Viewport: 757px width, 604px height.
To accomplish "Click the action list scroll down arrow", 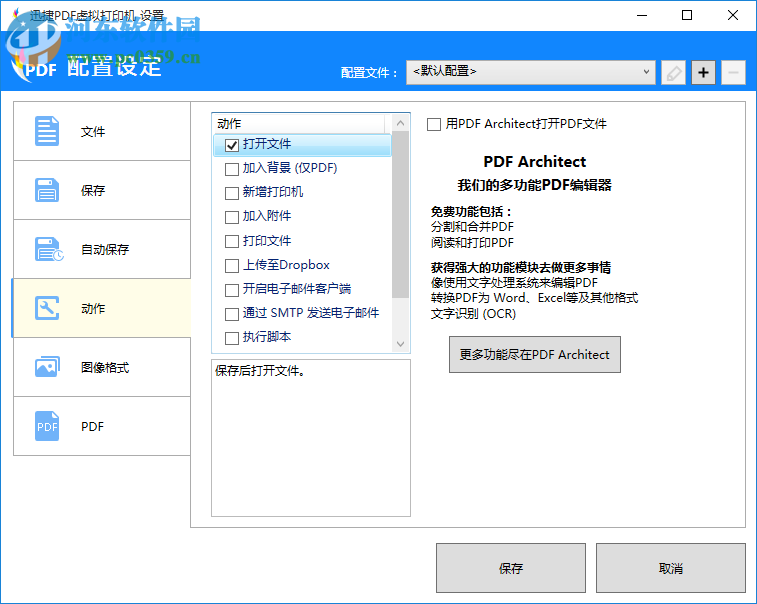I will tap(400, 344).
